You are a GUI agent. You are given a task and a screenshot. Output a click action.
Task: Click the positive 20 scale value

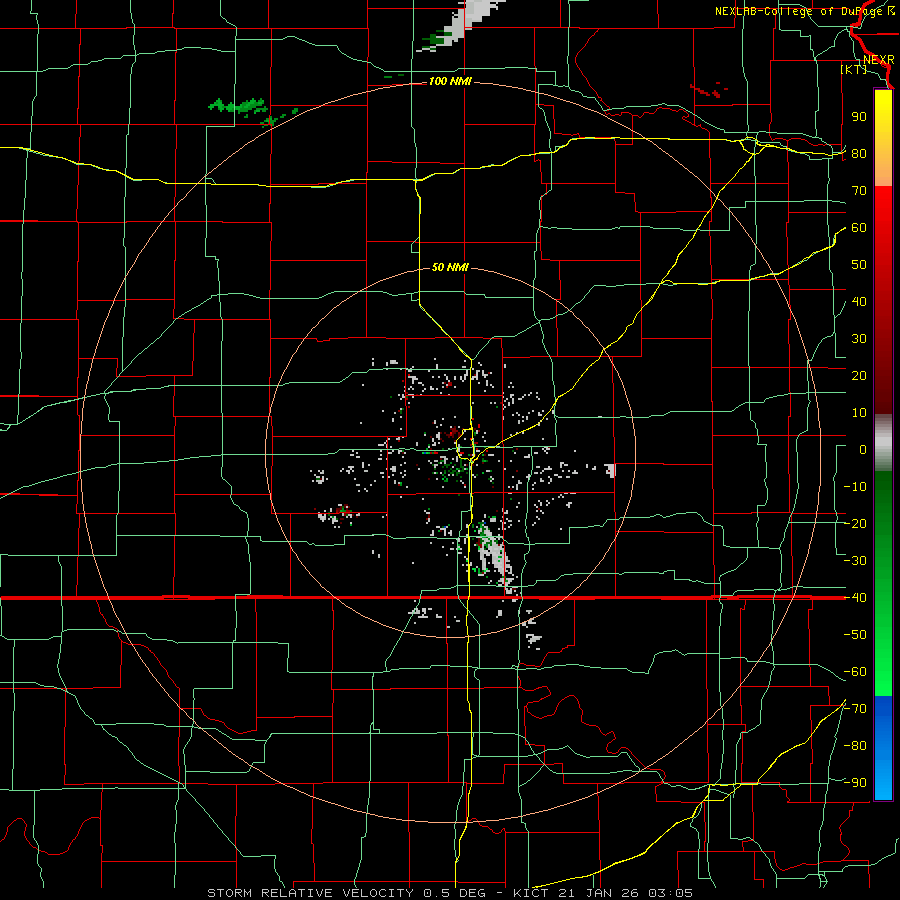coord(859,376)
